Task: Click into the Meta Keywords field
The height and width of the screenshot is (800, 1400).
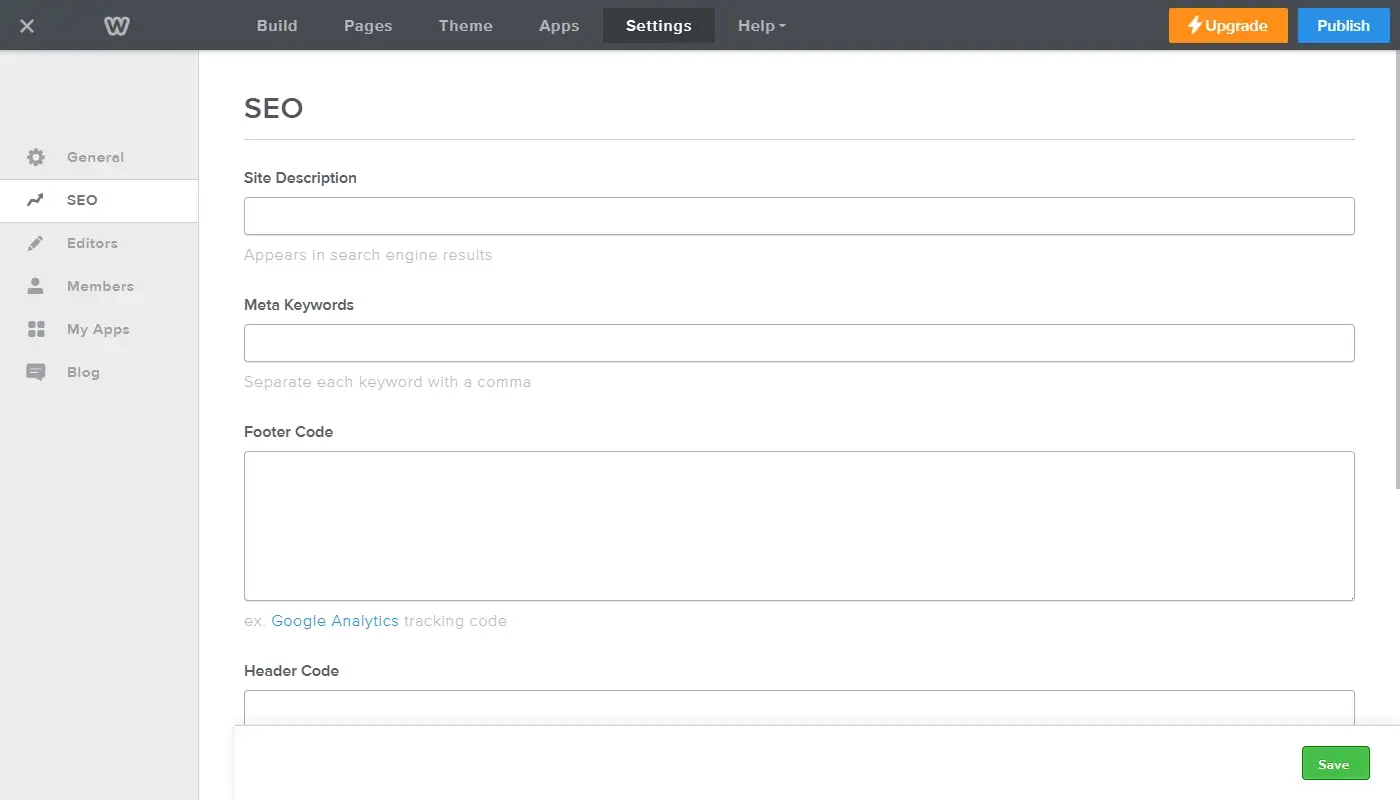Action: click(x=799, y=343)
